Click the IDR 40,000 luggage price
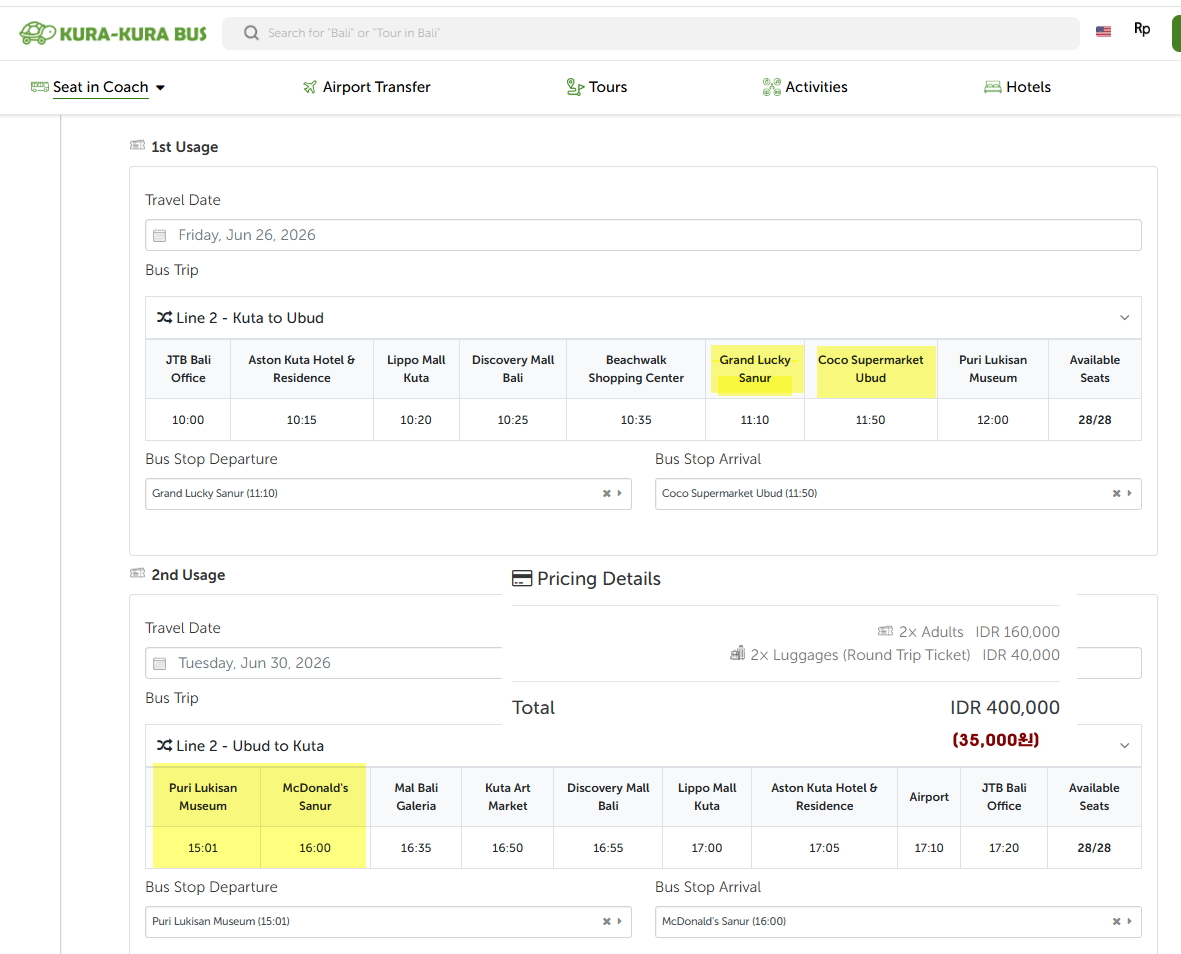The image size is (1181, 954). 1021,655
